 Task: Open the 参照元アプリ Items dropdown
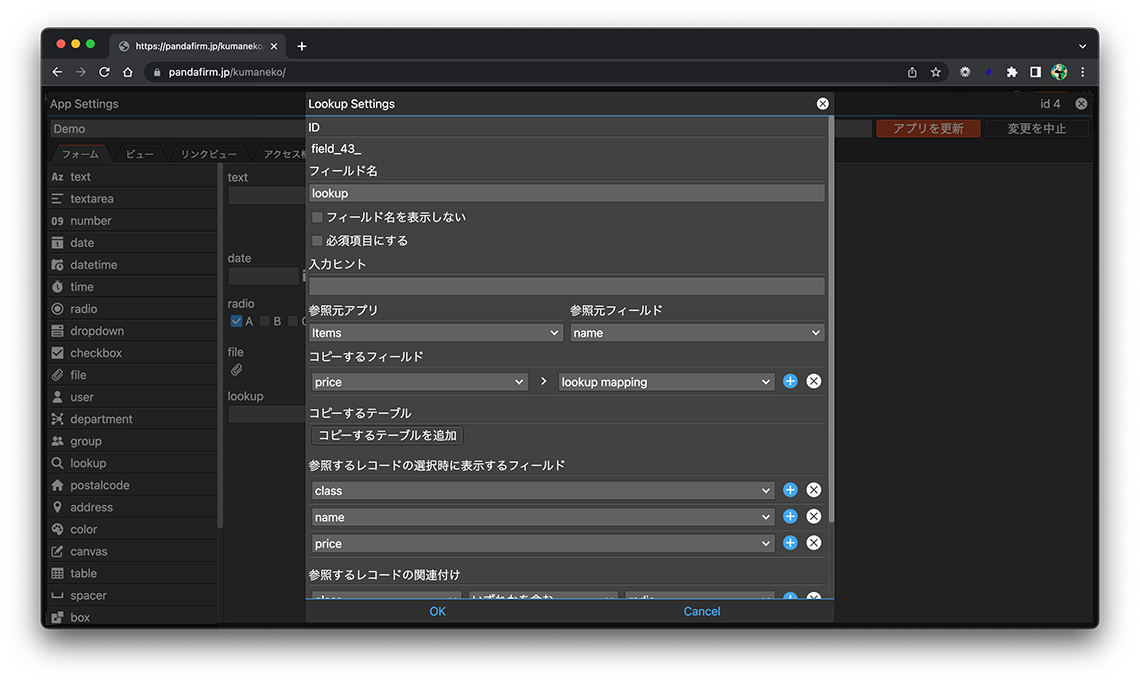coord(435,333)
